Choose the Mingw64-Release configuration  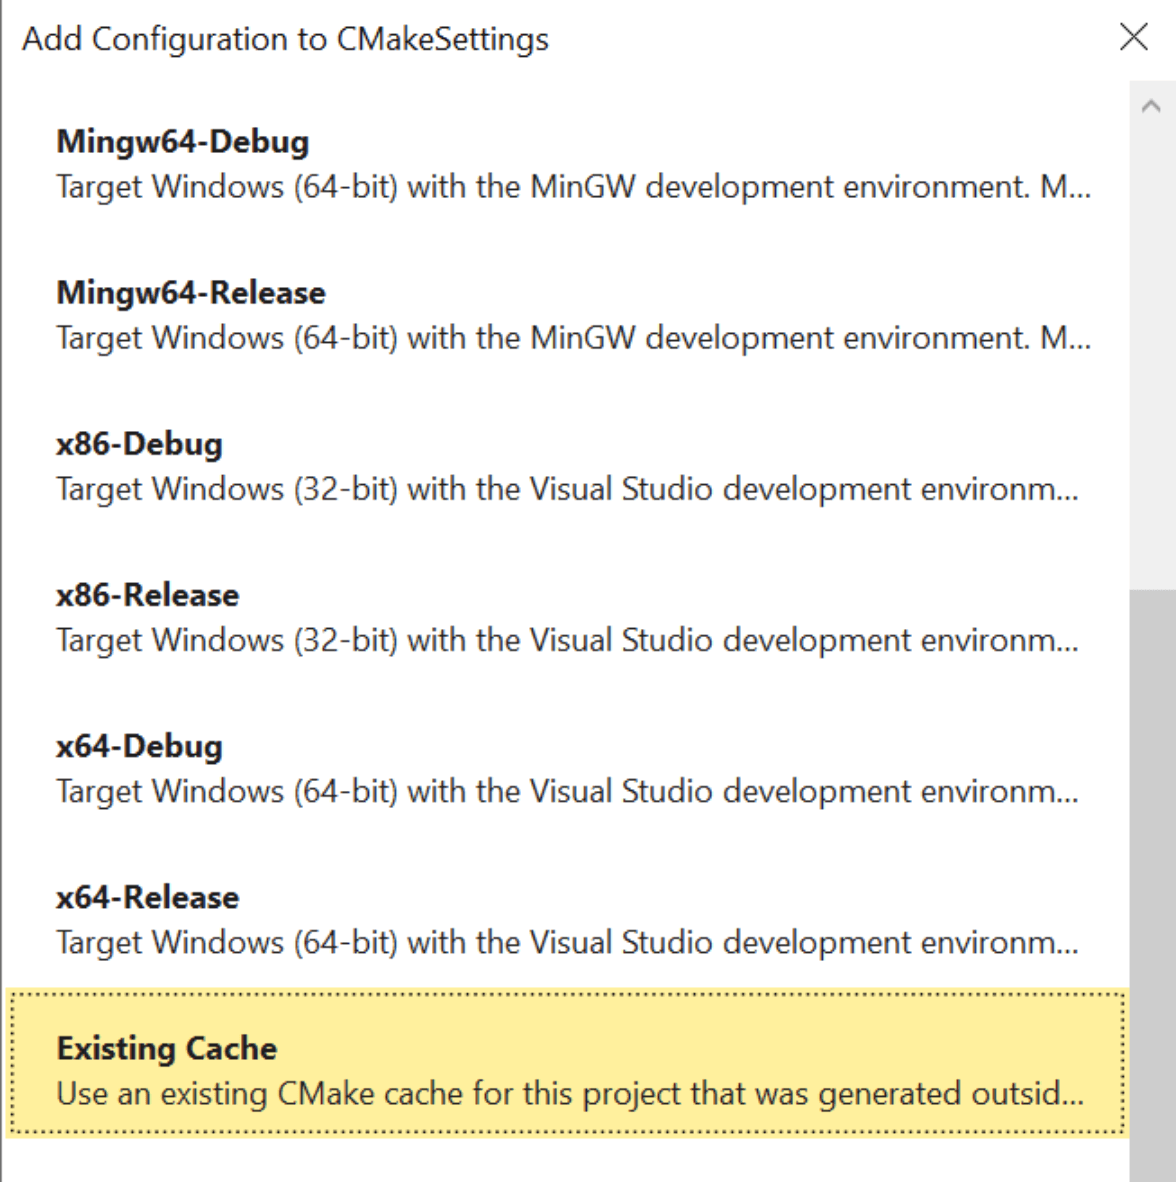tap(190, 293)
